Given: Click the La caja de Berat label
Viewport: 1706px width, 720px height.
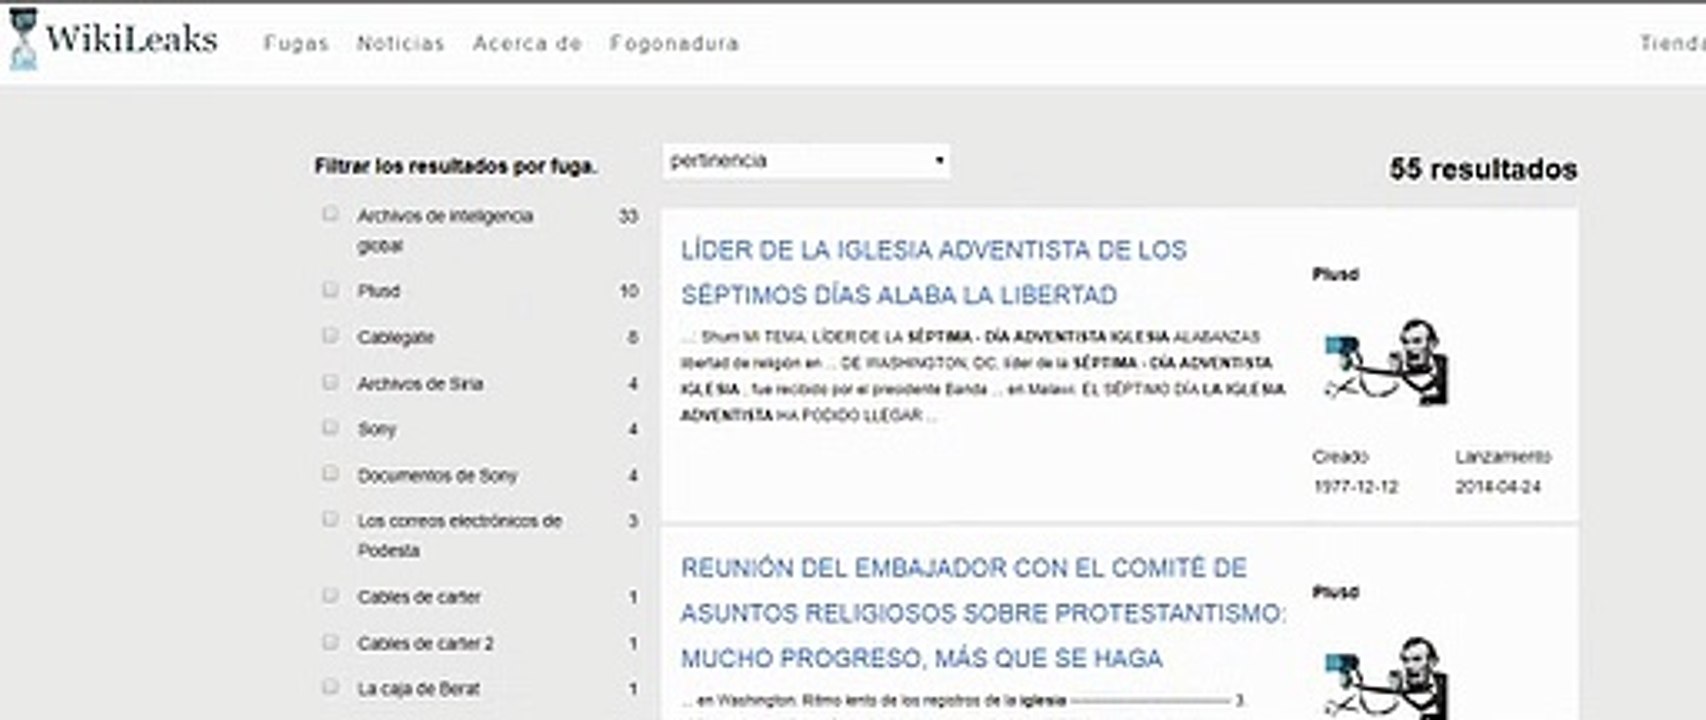Looking at the screenshot, I should tap(418, 688).
